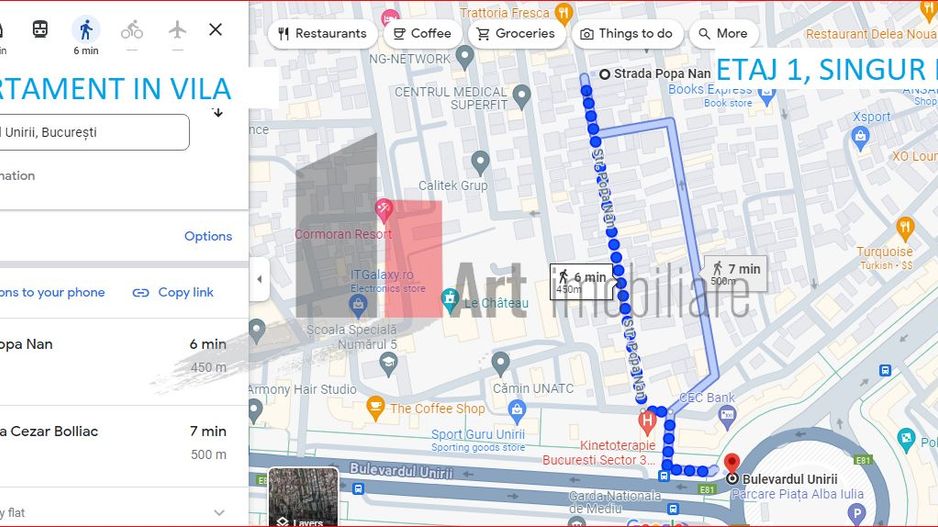Click the Armony Hair Studio pin
The height and width of the screenshot is (527, 938).
pyautogui.click(x=255, y=411)
